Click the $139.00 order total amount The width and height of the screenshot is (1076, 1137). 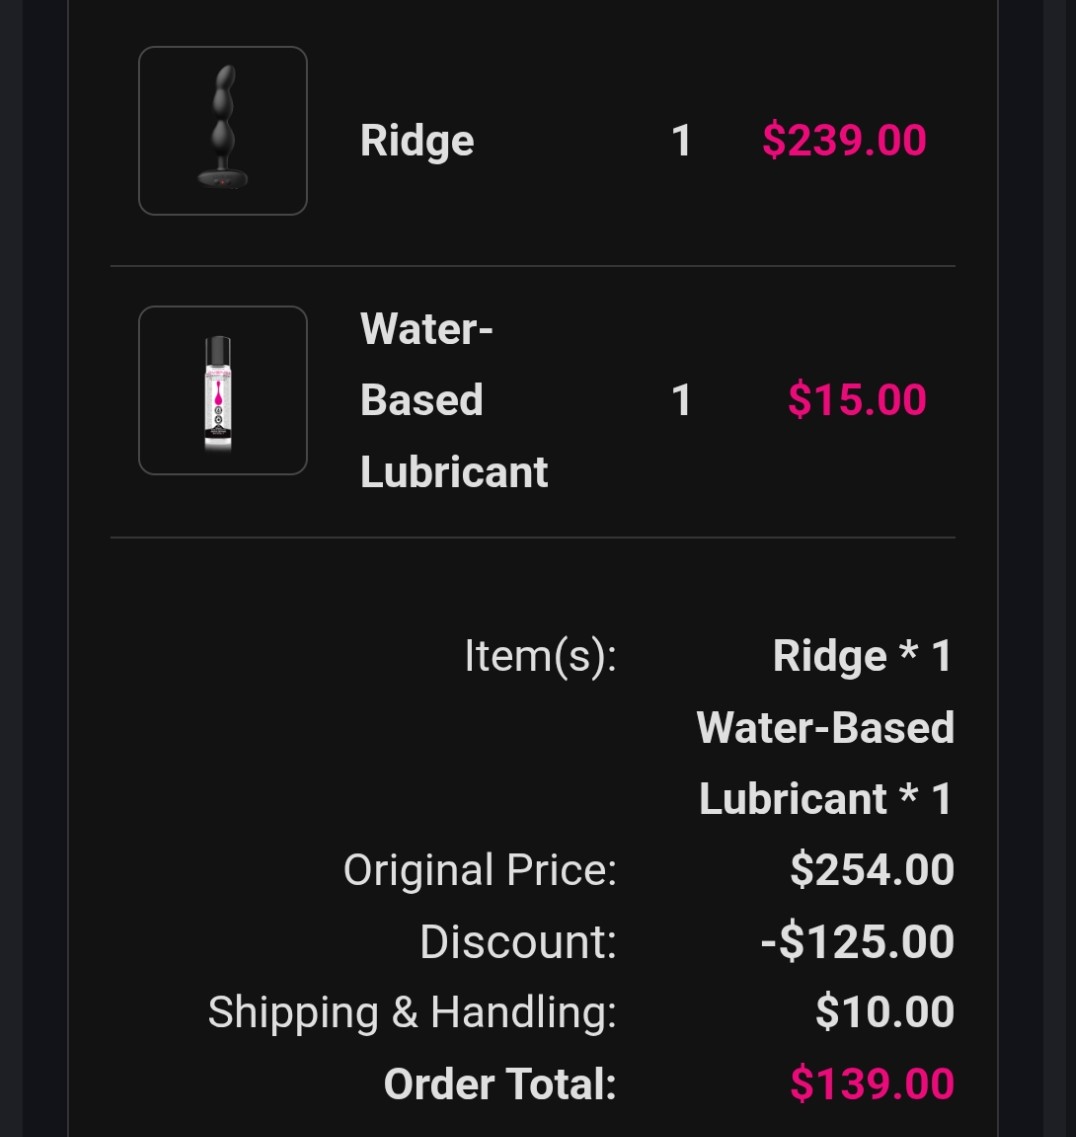pyautogui.click(x=871, y=1084)
